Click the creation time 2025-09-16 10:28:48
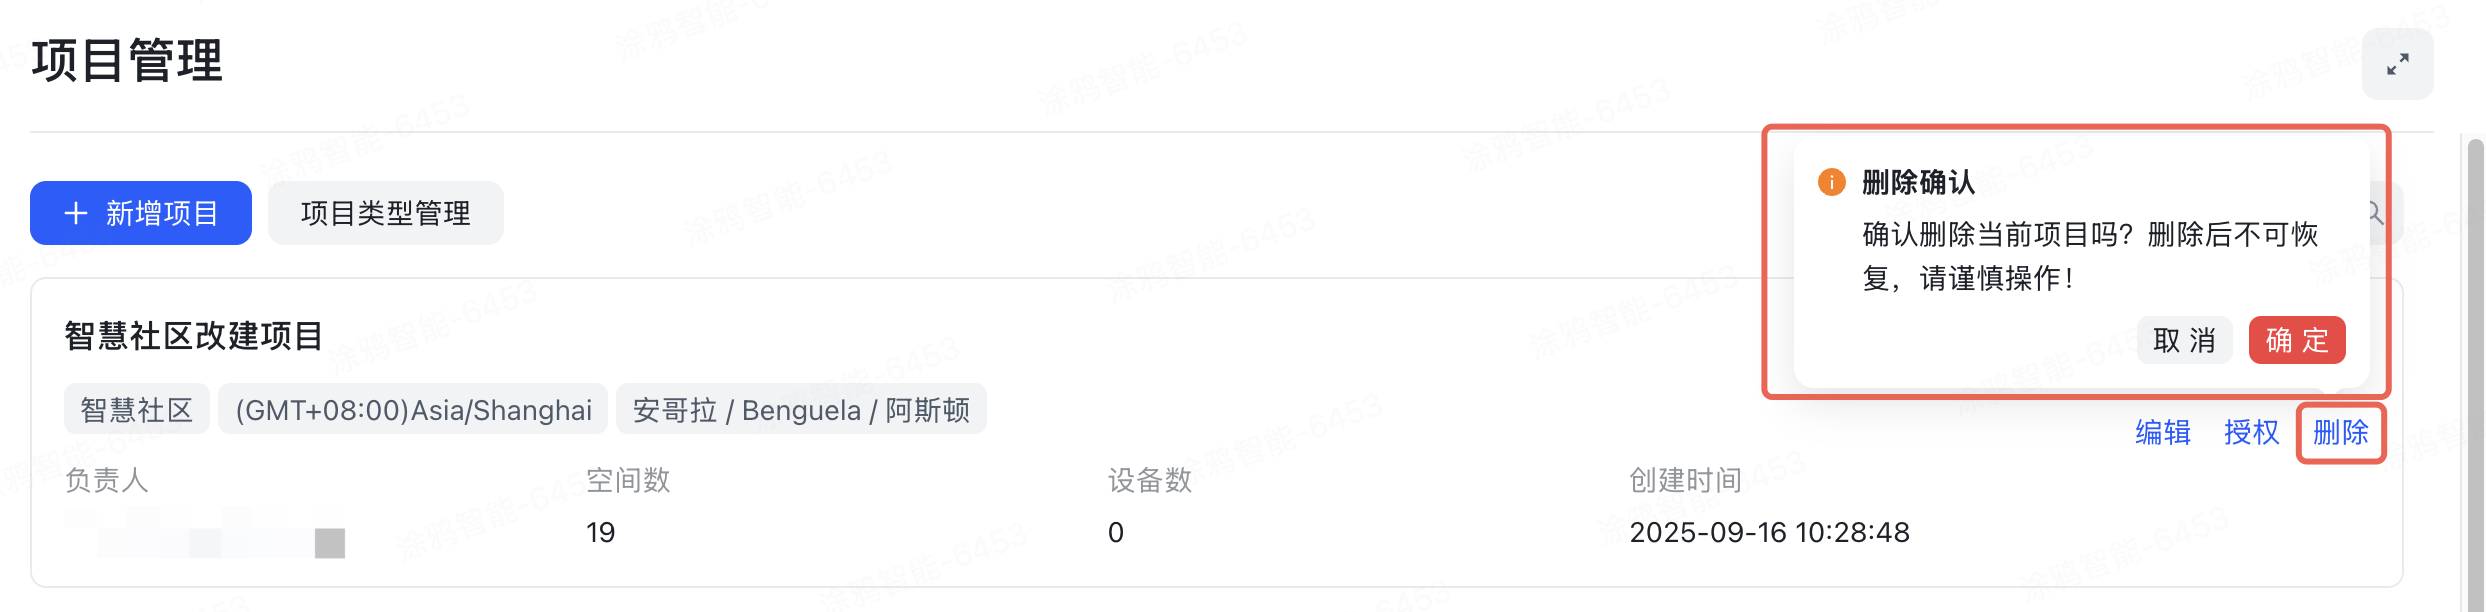This screenshot has width=2486, height=612. point(1770,531)
